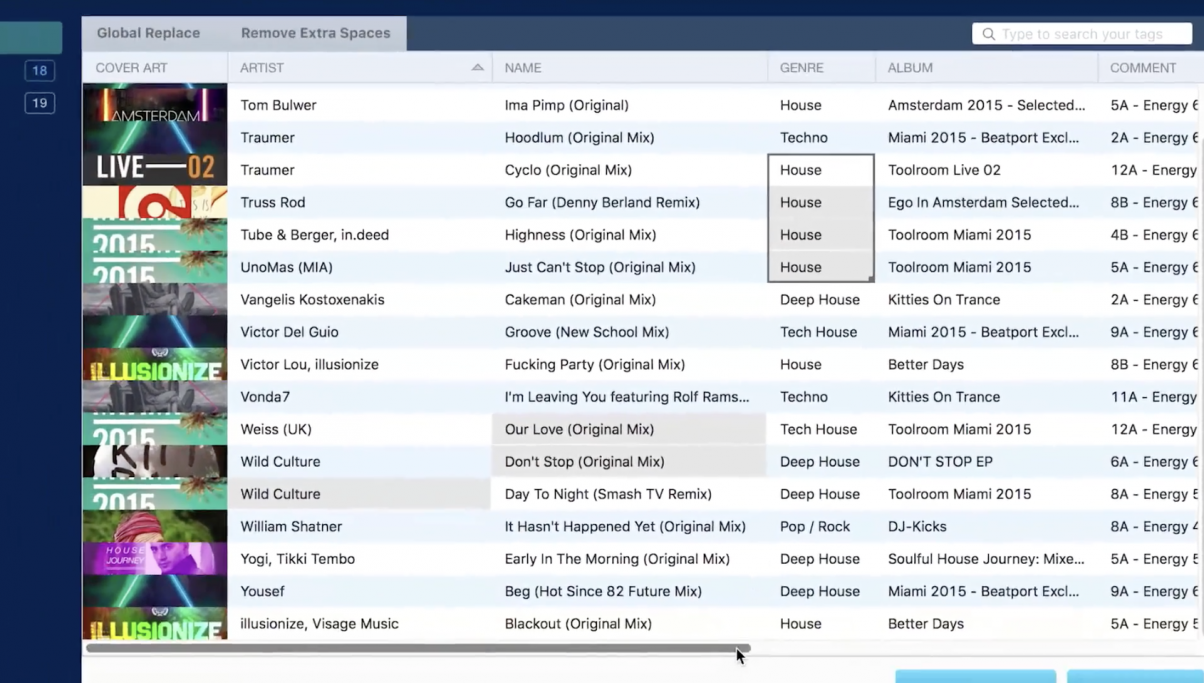Click the Global Replace button
Screen dimensions: 1204x683
[148, 33]
